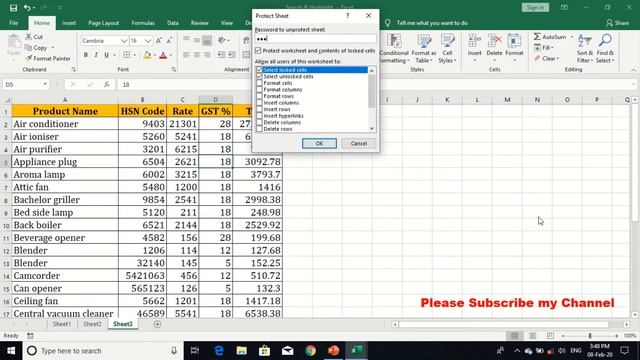Viewport: 640px width, 360px height.
Task: Open Conditional Formatting menu
Action: pyautogui.click(x=394, y=48)
